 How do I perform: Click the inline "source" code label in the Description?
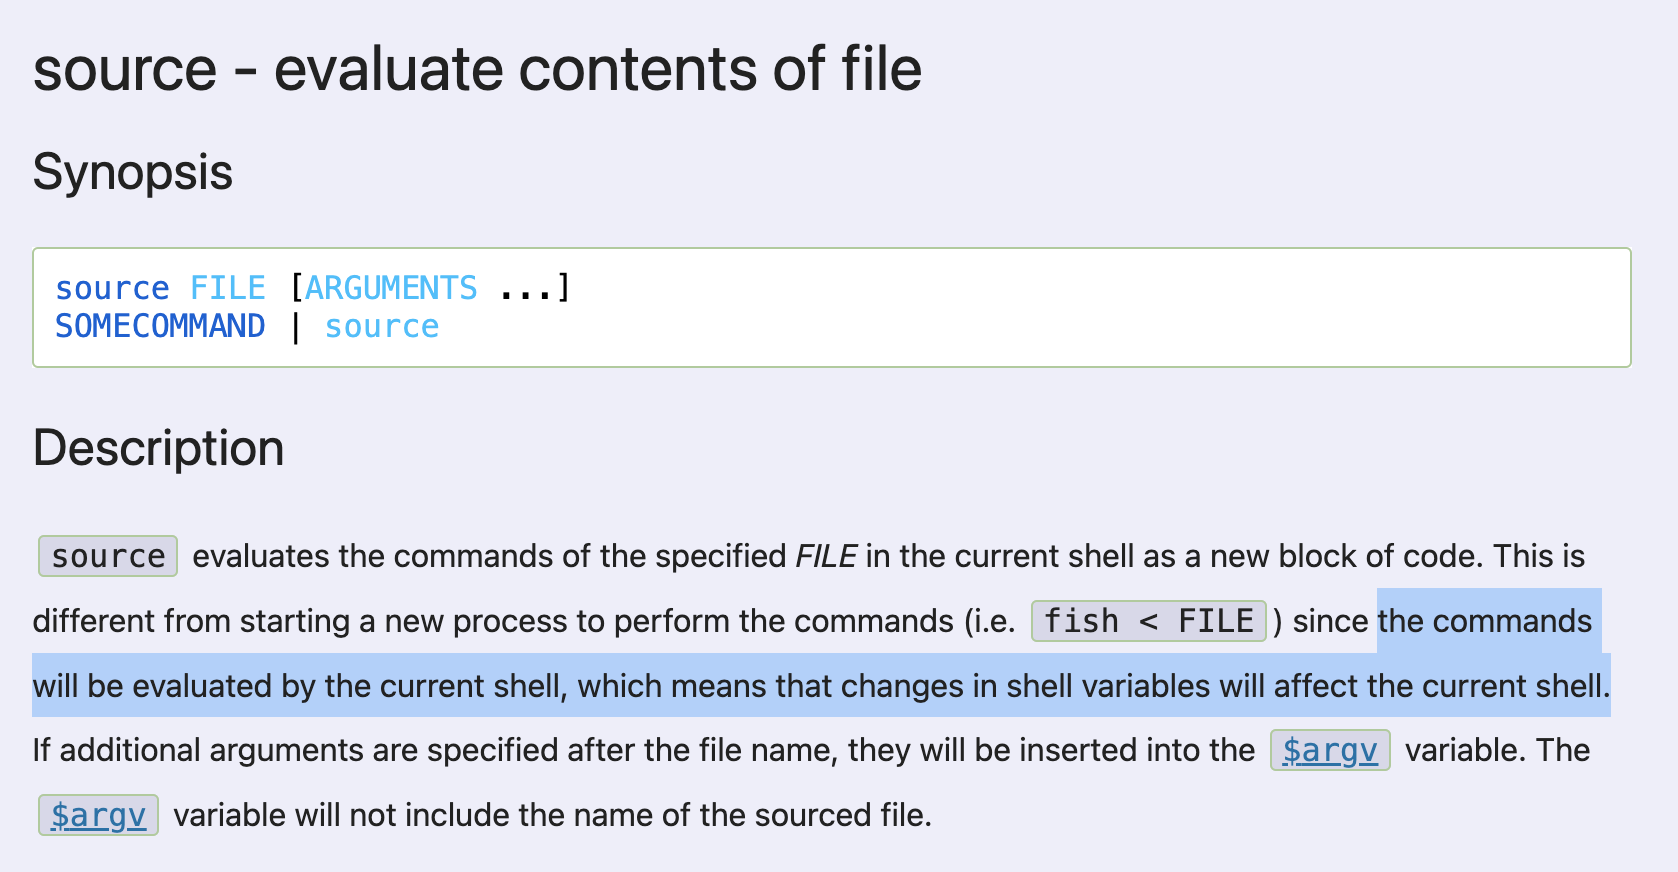pyautogui.click(x=108, y=556)
